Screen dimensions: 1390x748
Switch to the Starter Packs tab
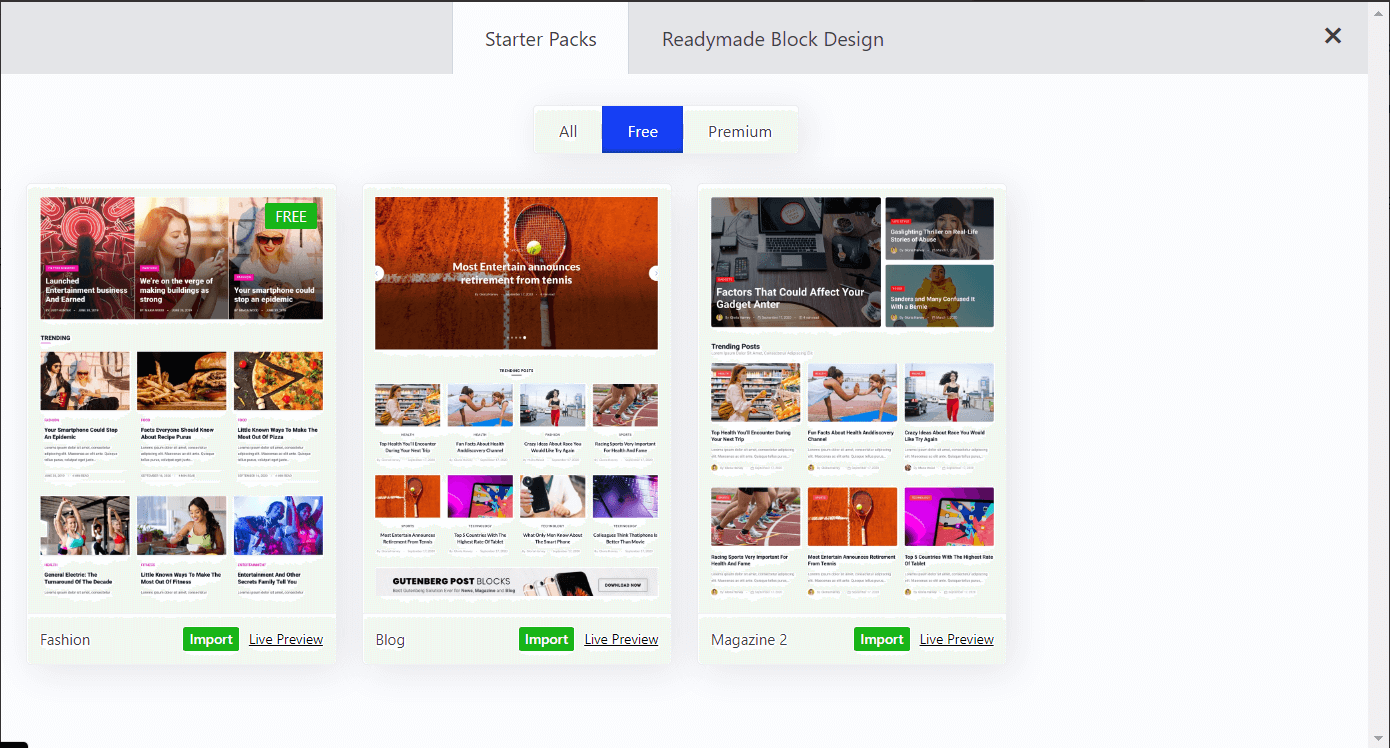tap(540, 40)
